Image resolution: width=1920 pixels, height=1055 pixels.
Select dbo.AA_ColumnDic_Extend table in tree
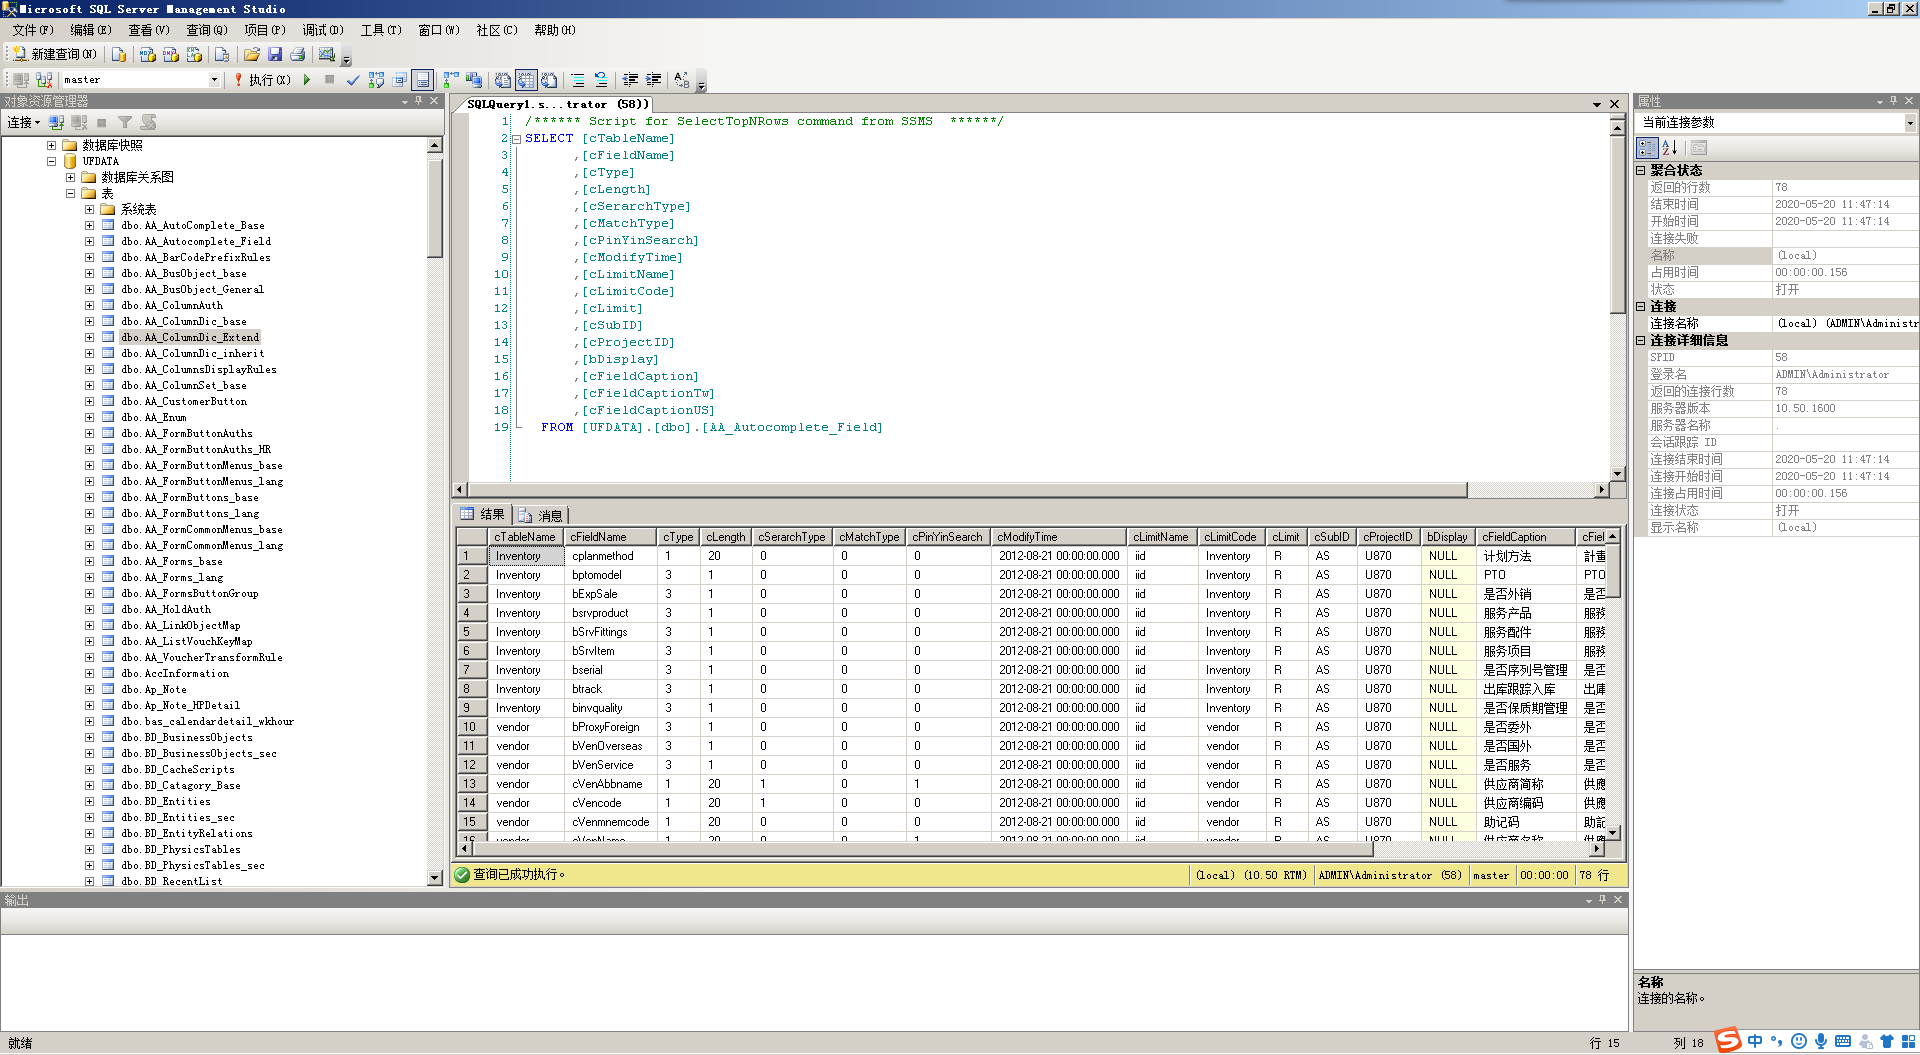(190, 337)
